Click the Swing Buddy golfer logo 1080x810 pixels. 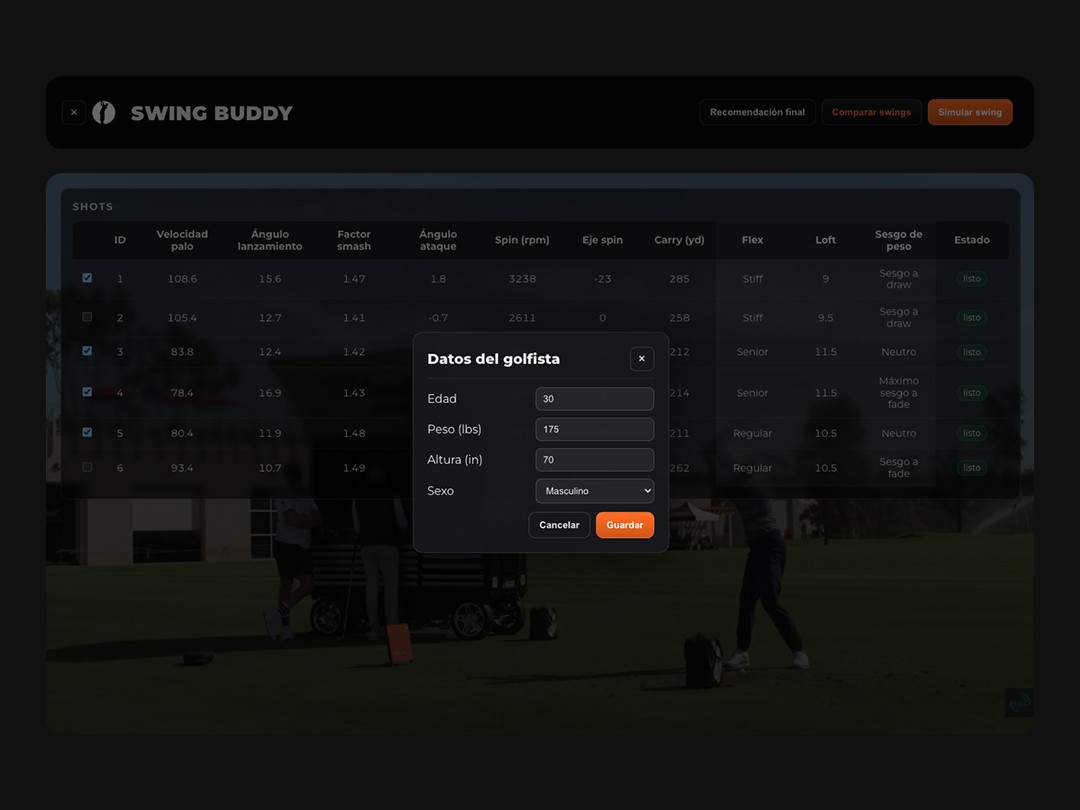point(104,112)
